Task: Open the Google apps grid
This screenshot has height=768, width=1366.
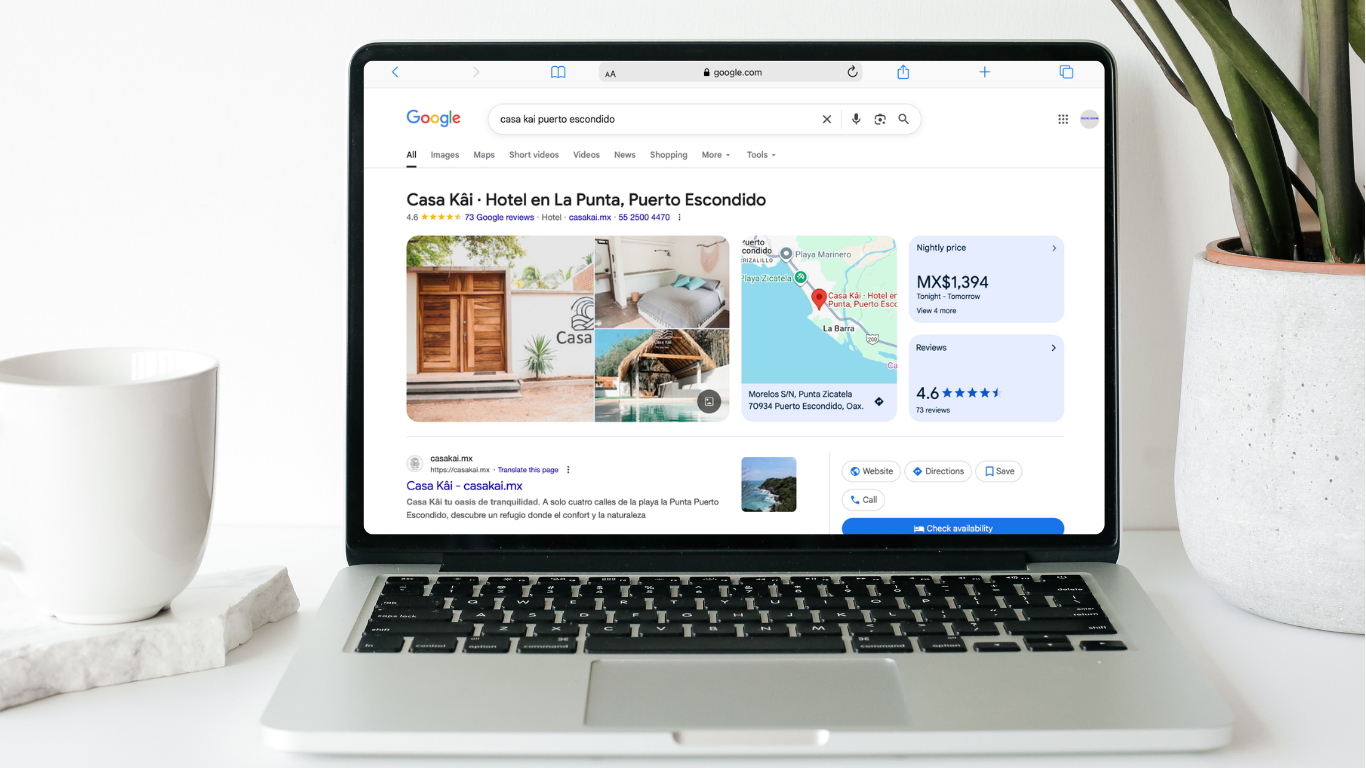Action: (x=1063, y=119)
